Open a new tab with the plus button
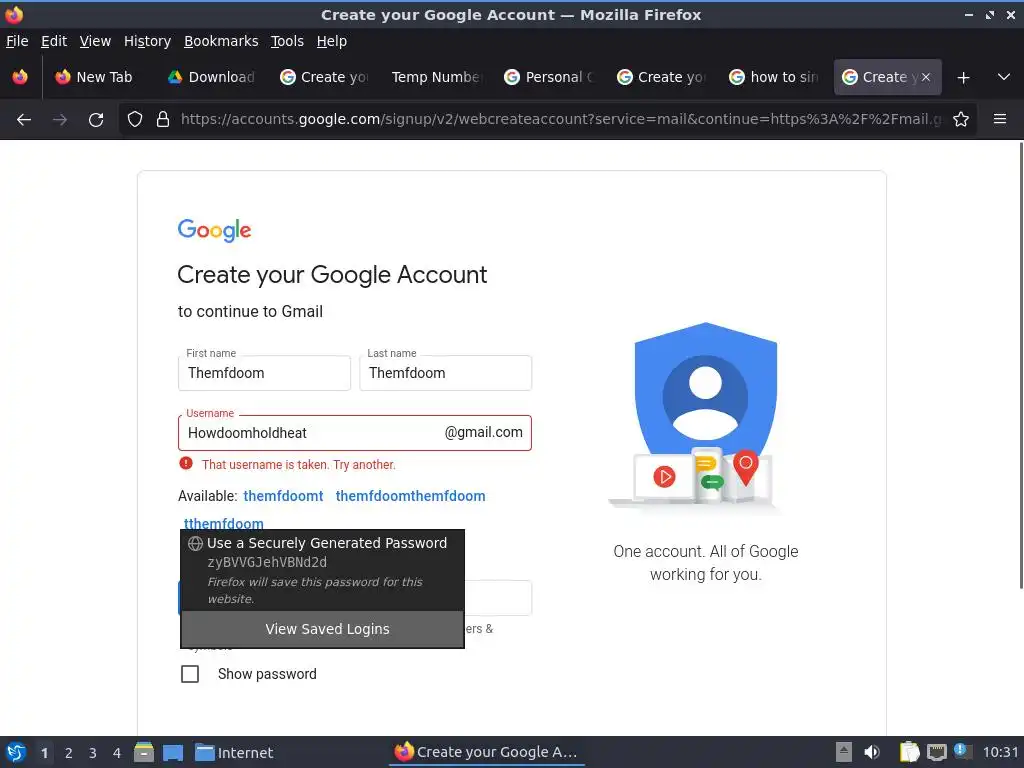 click(x=963, y=78)
